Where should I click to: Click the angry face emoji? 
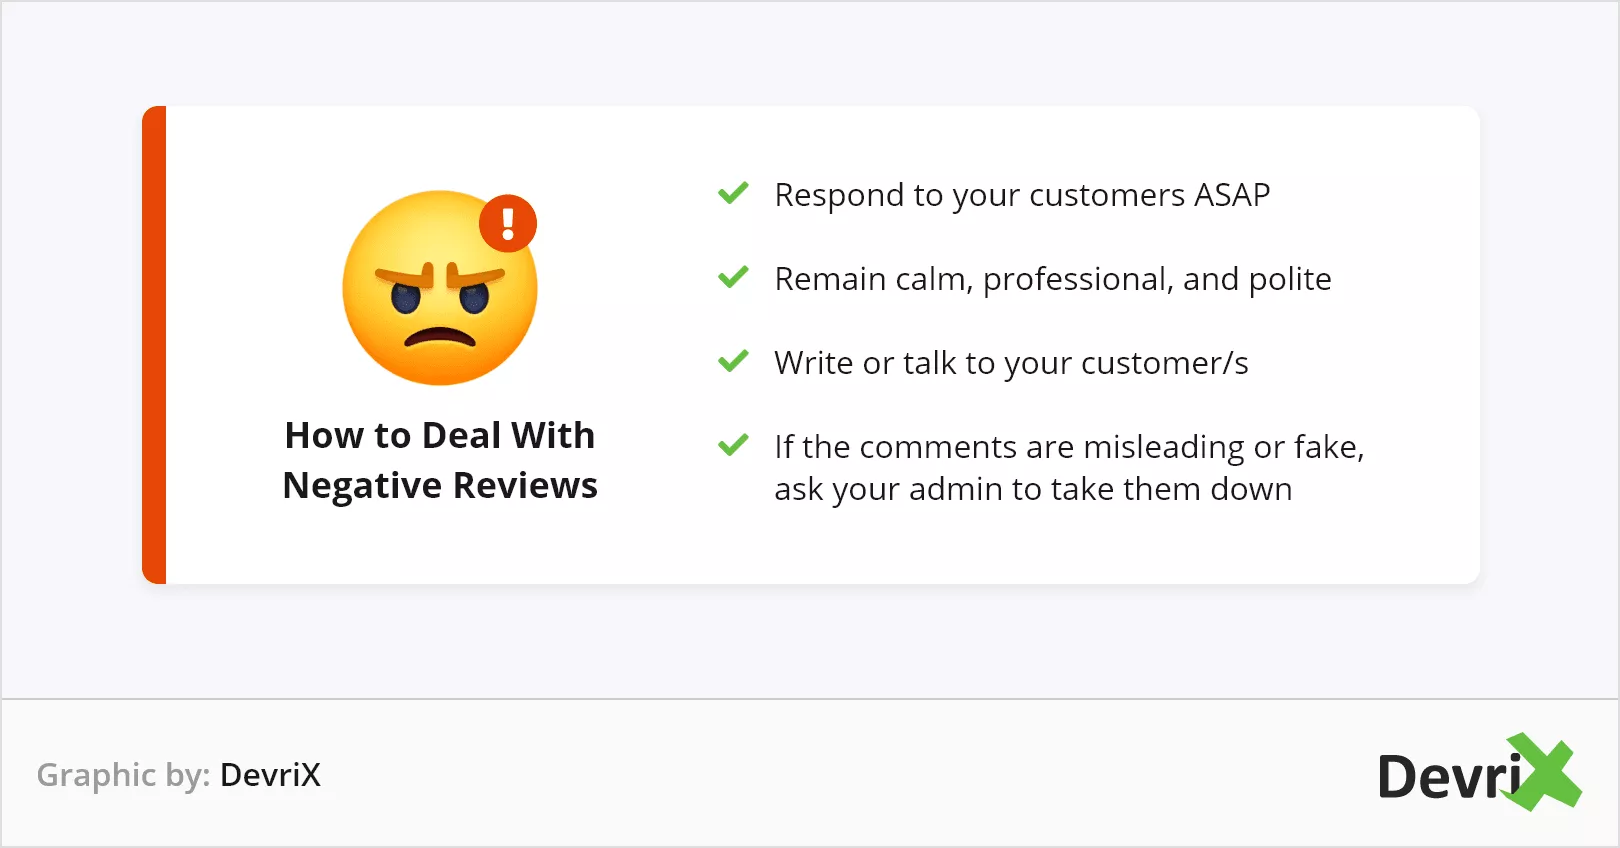(x=440, y=288)
